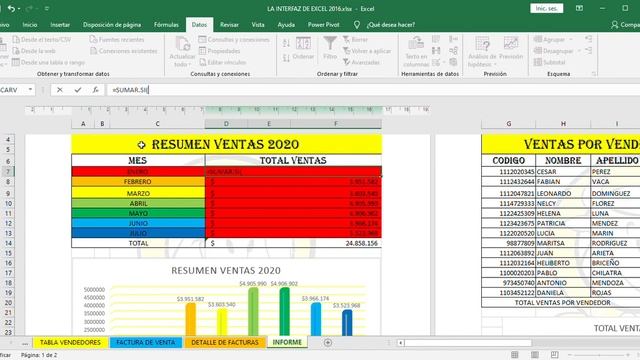Select row header 14
Image resolution: width=640 pixels, height=360 pixels.
point(8,243)
